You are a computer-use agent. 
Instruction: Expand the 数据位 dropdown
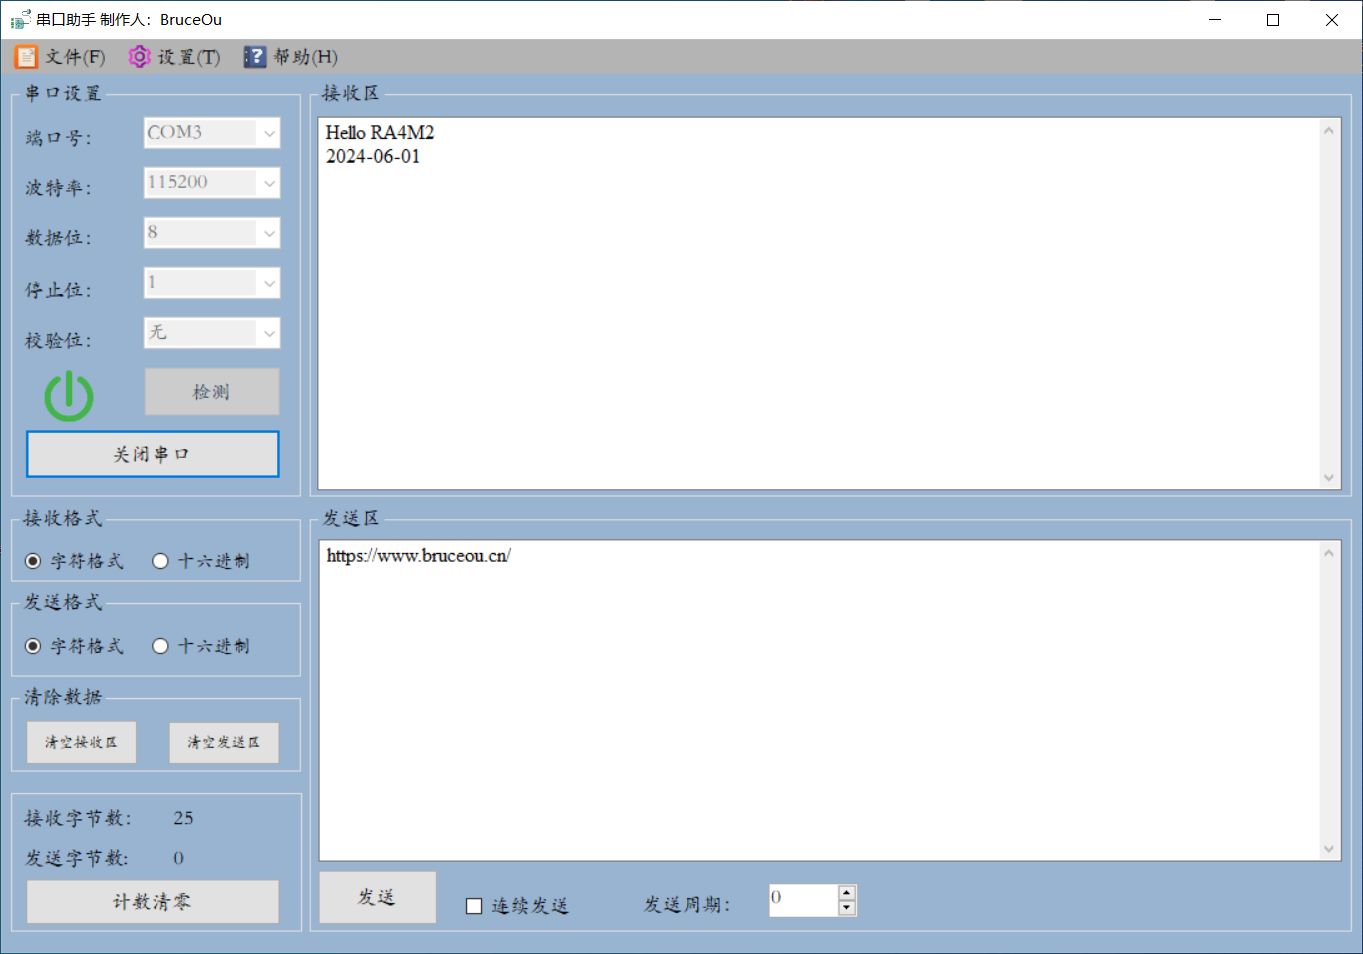(x=269, y=233)
